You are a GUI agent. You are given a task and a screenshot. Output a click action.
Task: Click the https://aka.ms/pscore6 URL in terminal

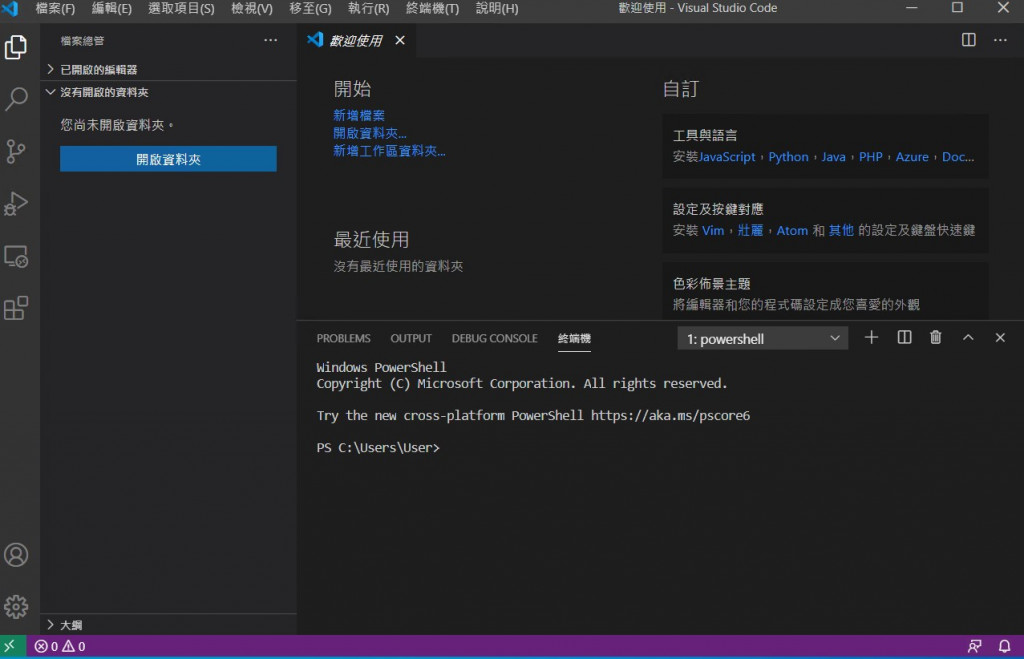pyautogui.click(x=670, y=415)
